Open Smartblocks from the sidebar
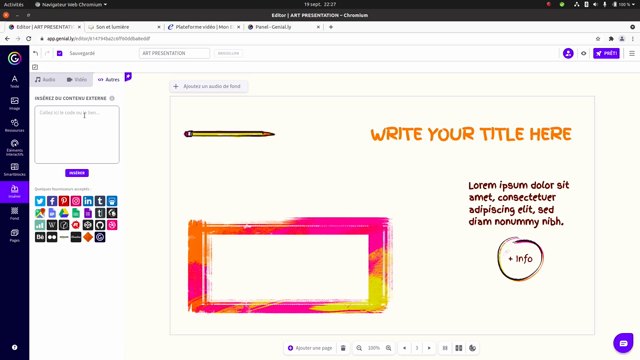The height and width of the screenshot is (360, 640). 14,170
